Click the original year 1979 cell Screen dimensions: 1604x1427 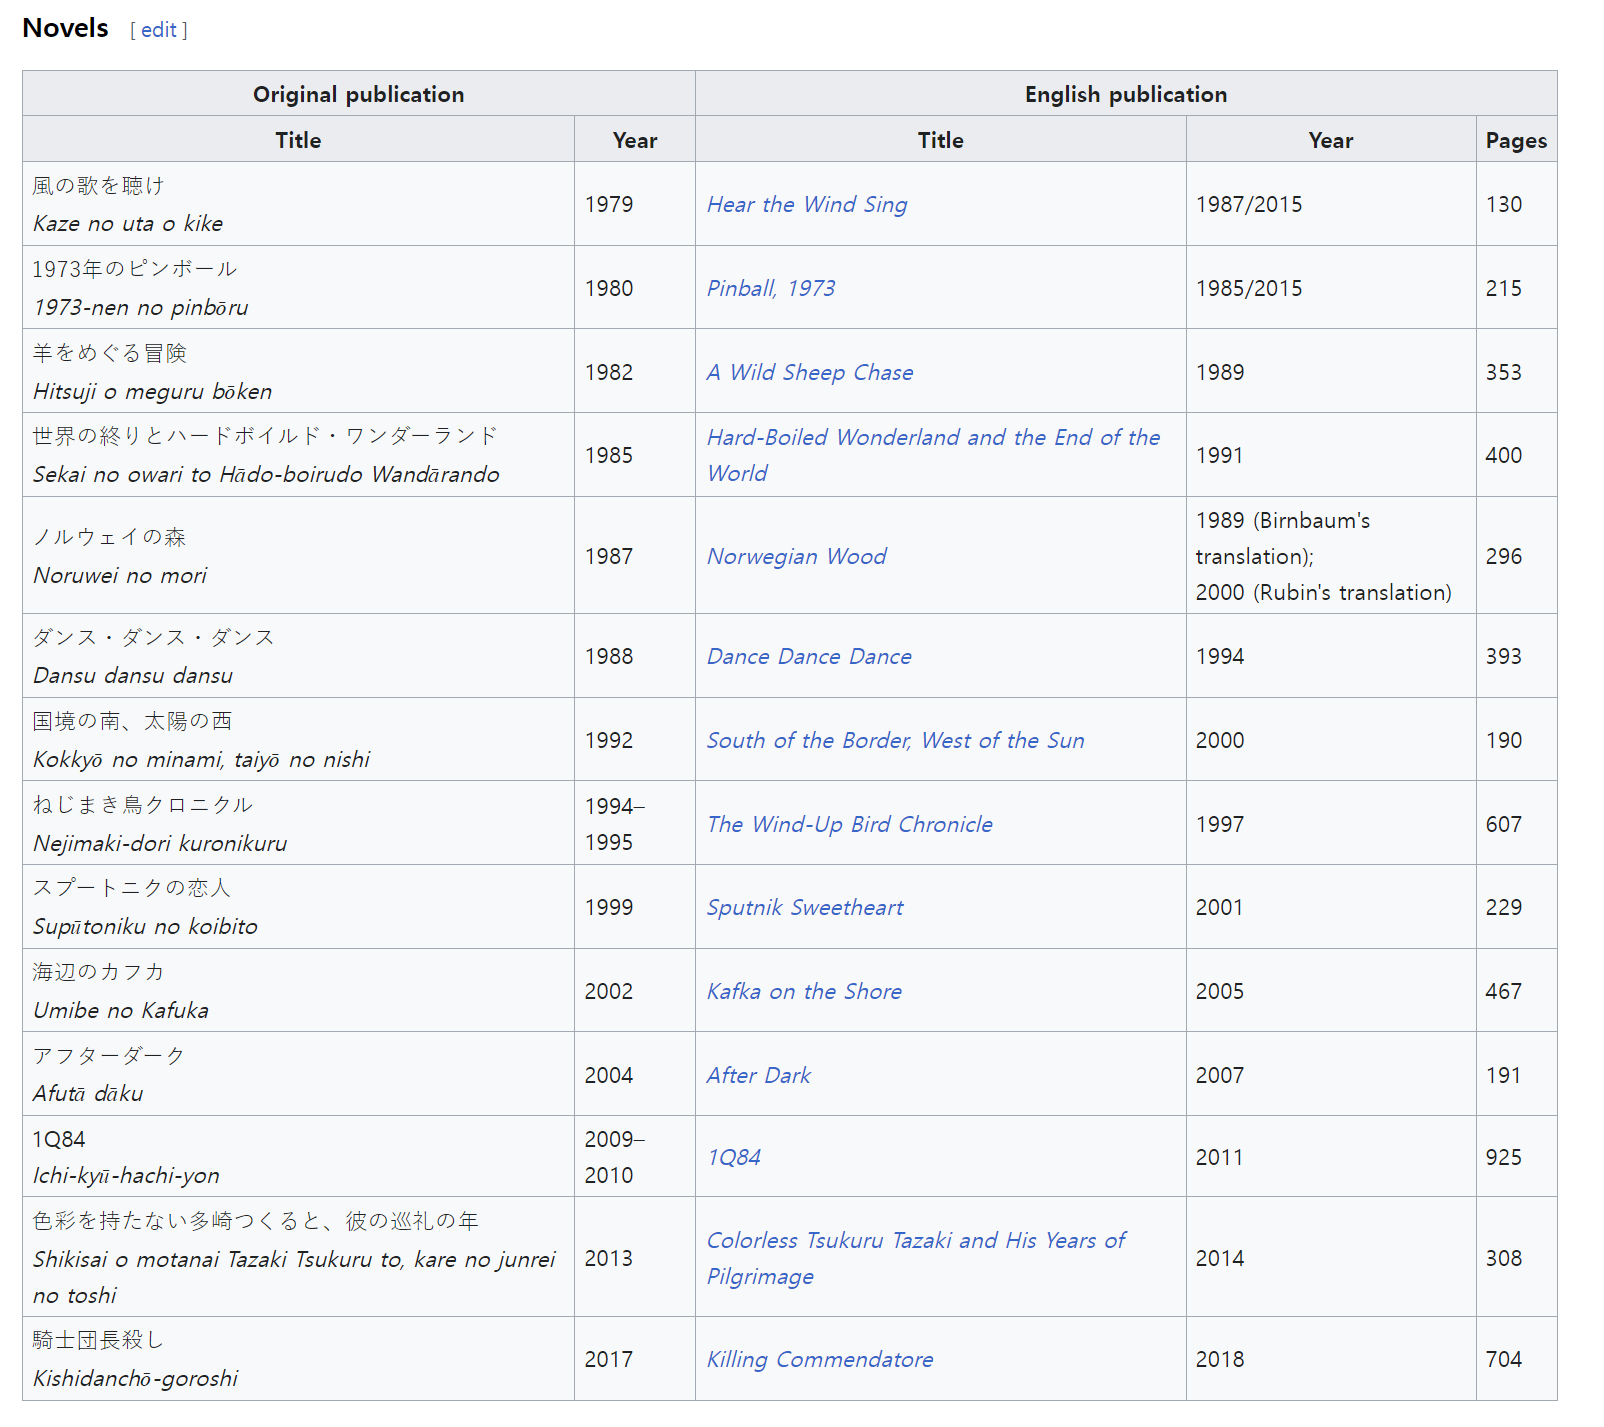(x=635, y=204)
